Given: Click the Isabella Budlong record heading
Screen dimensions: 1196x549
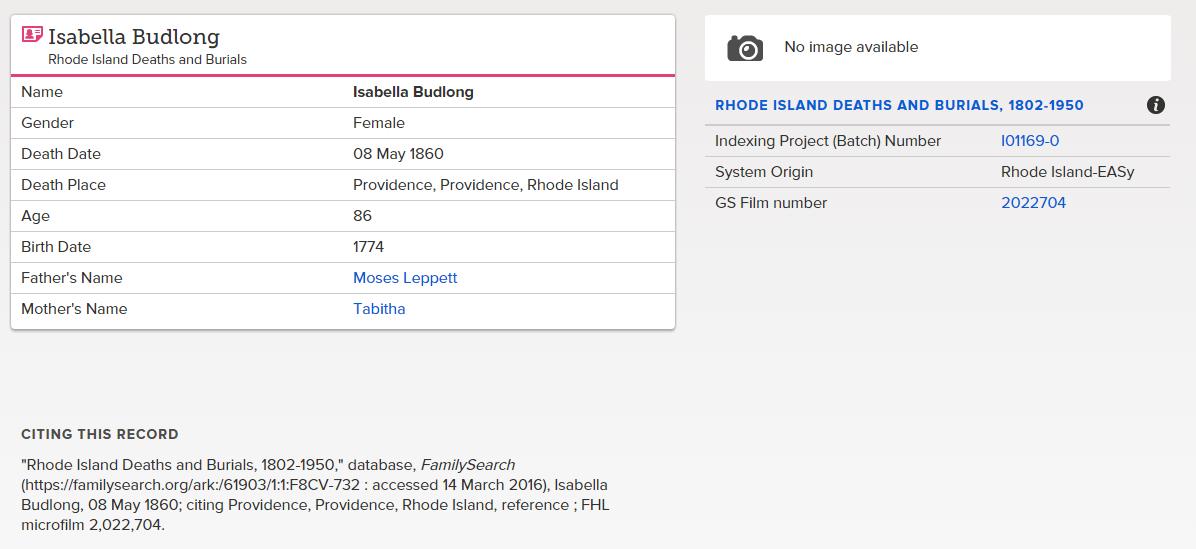Looking at the screenshot, I should [x=133, y=37].
